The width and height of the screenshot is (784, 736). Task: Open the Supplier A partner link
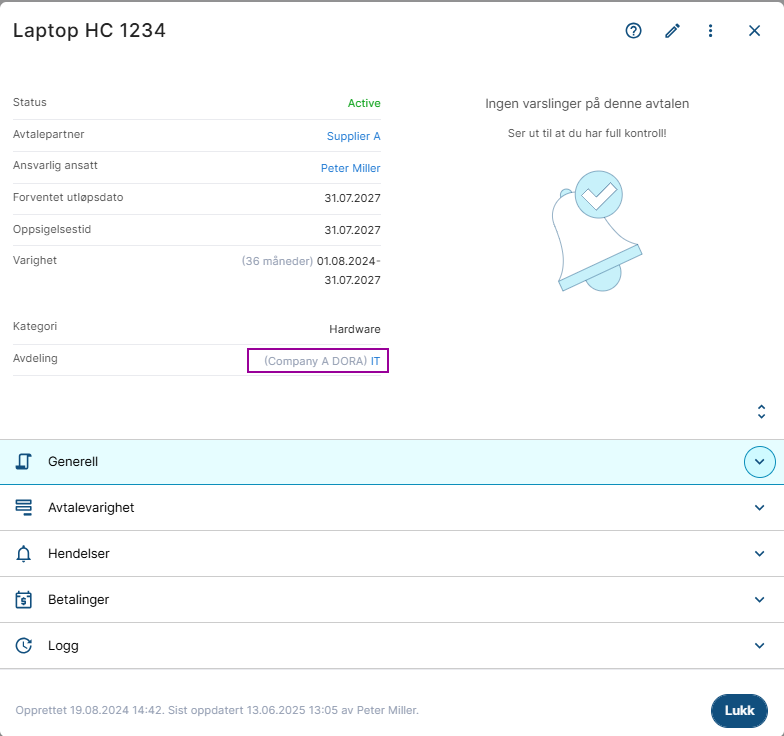(x=353, y=136)
